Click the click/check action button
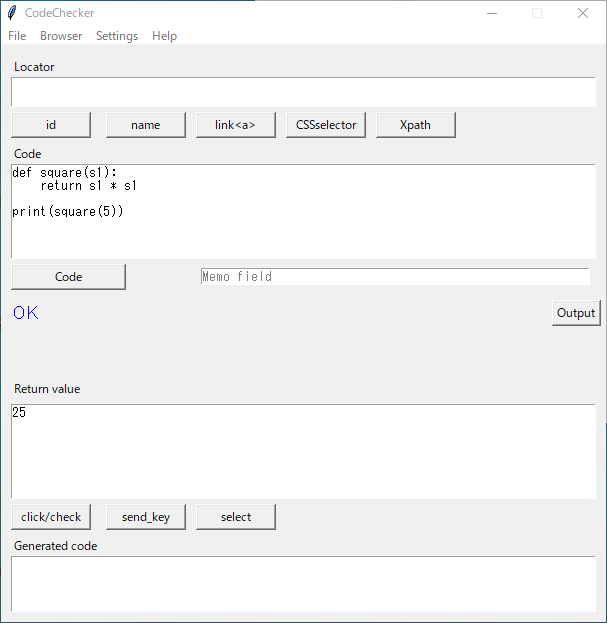Image resolution: width=607 pixels, height=623 pixels. (51, 517)
